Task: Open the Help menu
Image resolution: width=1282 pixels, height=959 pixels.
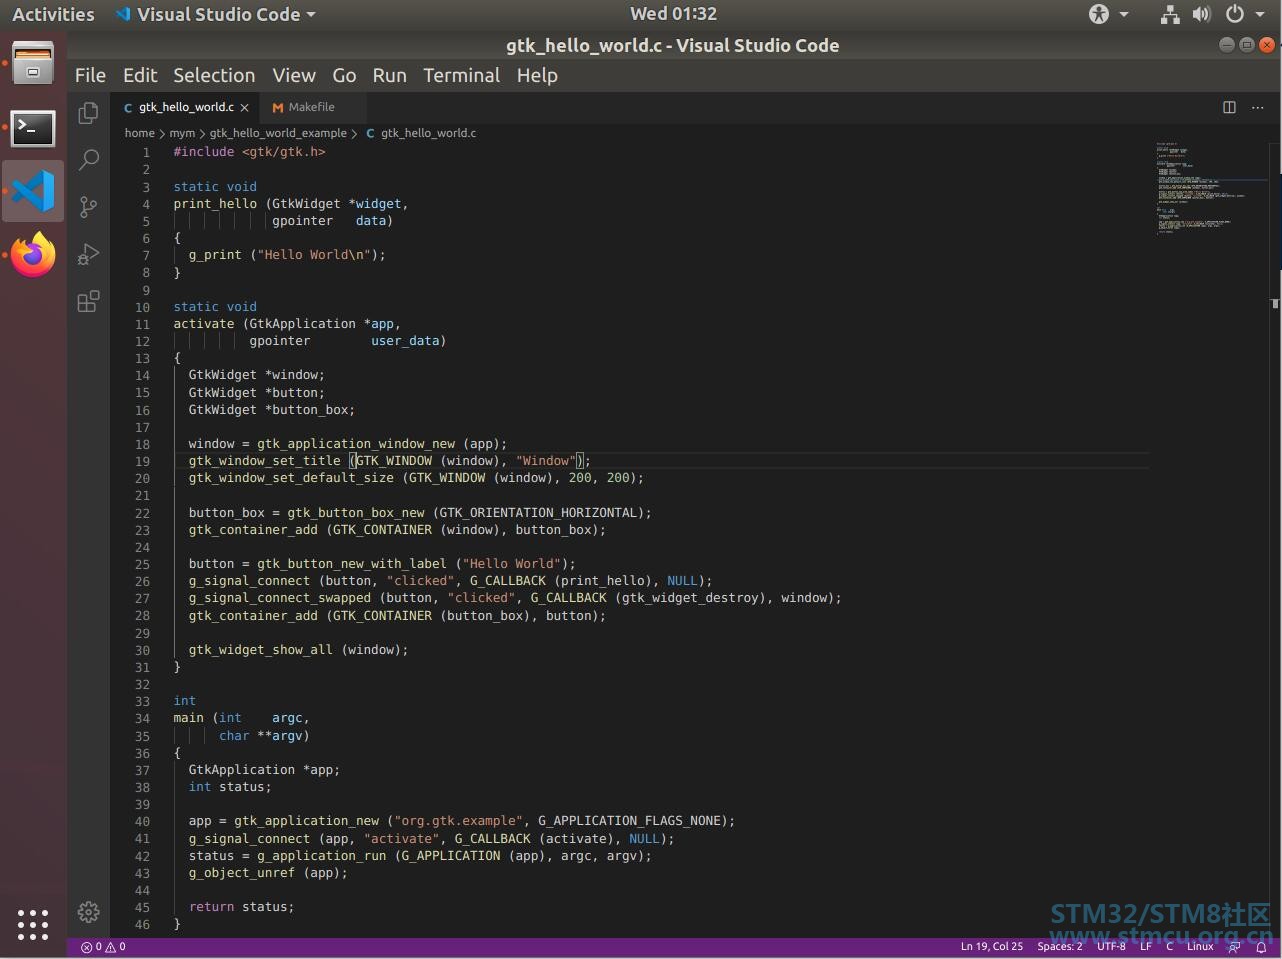Action: click(x=537, y=75)
